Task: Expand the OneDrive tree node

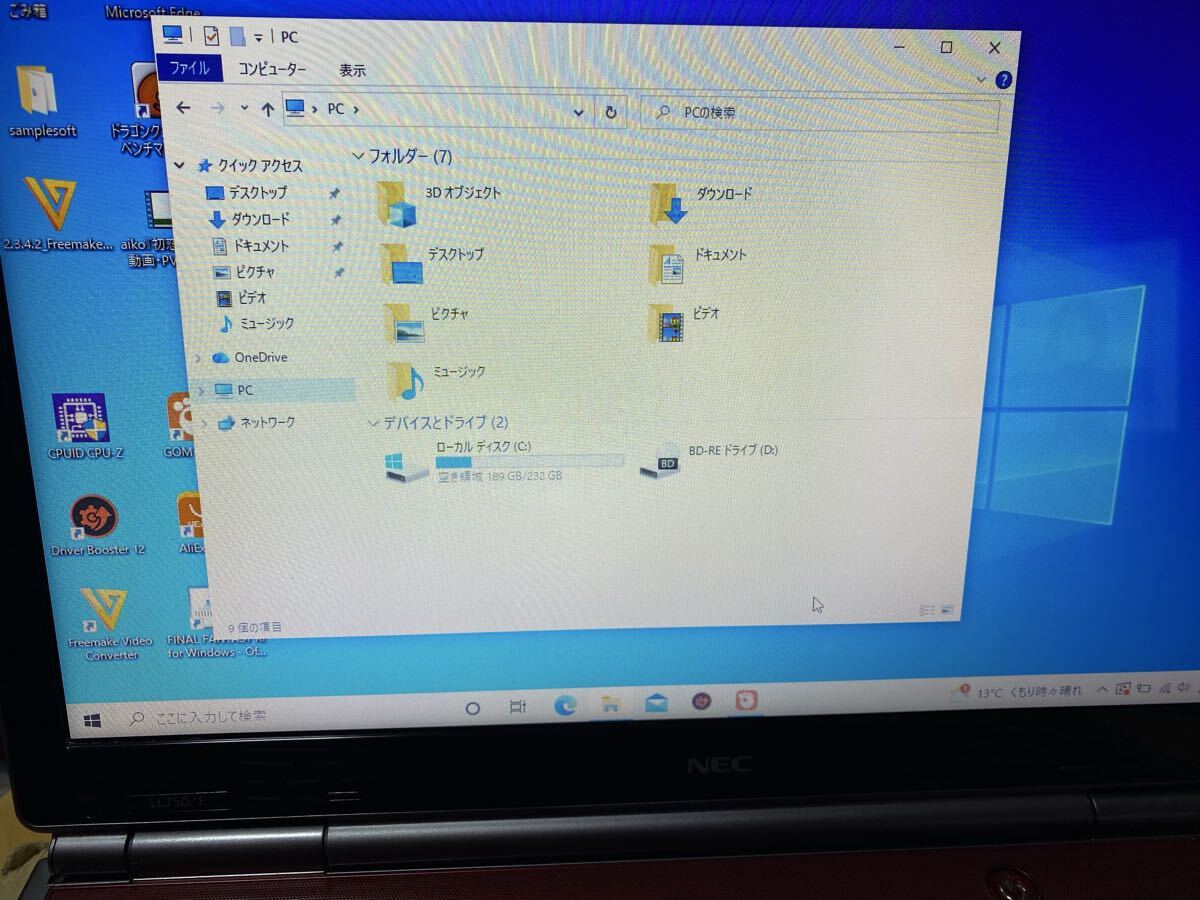Action: (198, 357)
